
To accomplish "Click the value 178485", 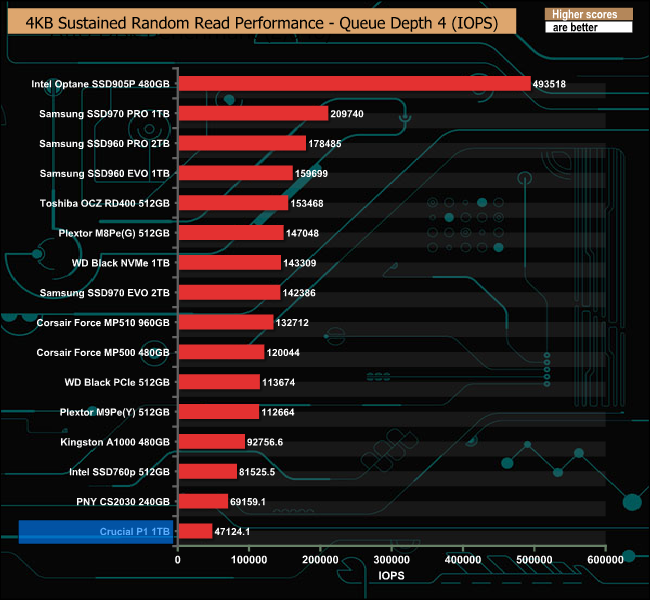I will point(325,144).
